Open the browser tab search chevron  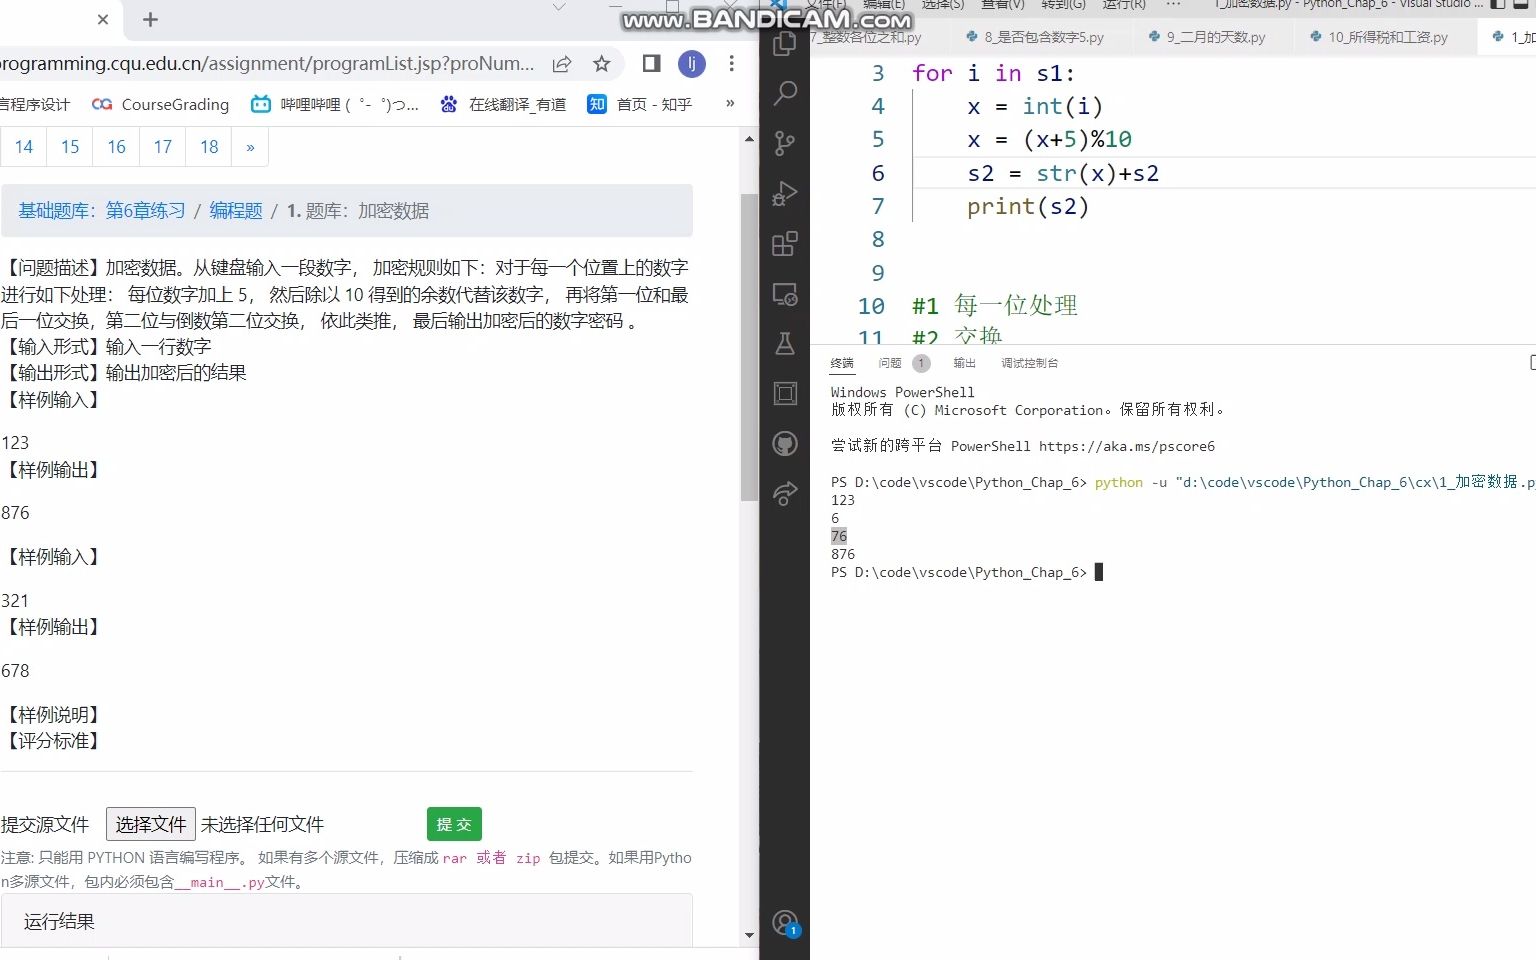[x=559, y=7]
